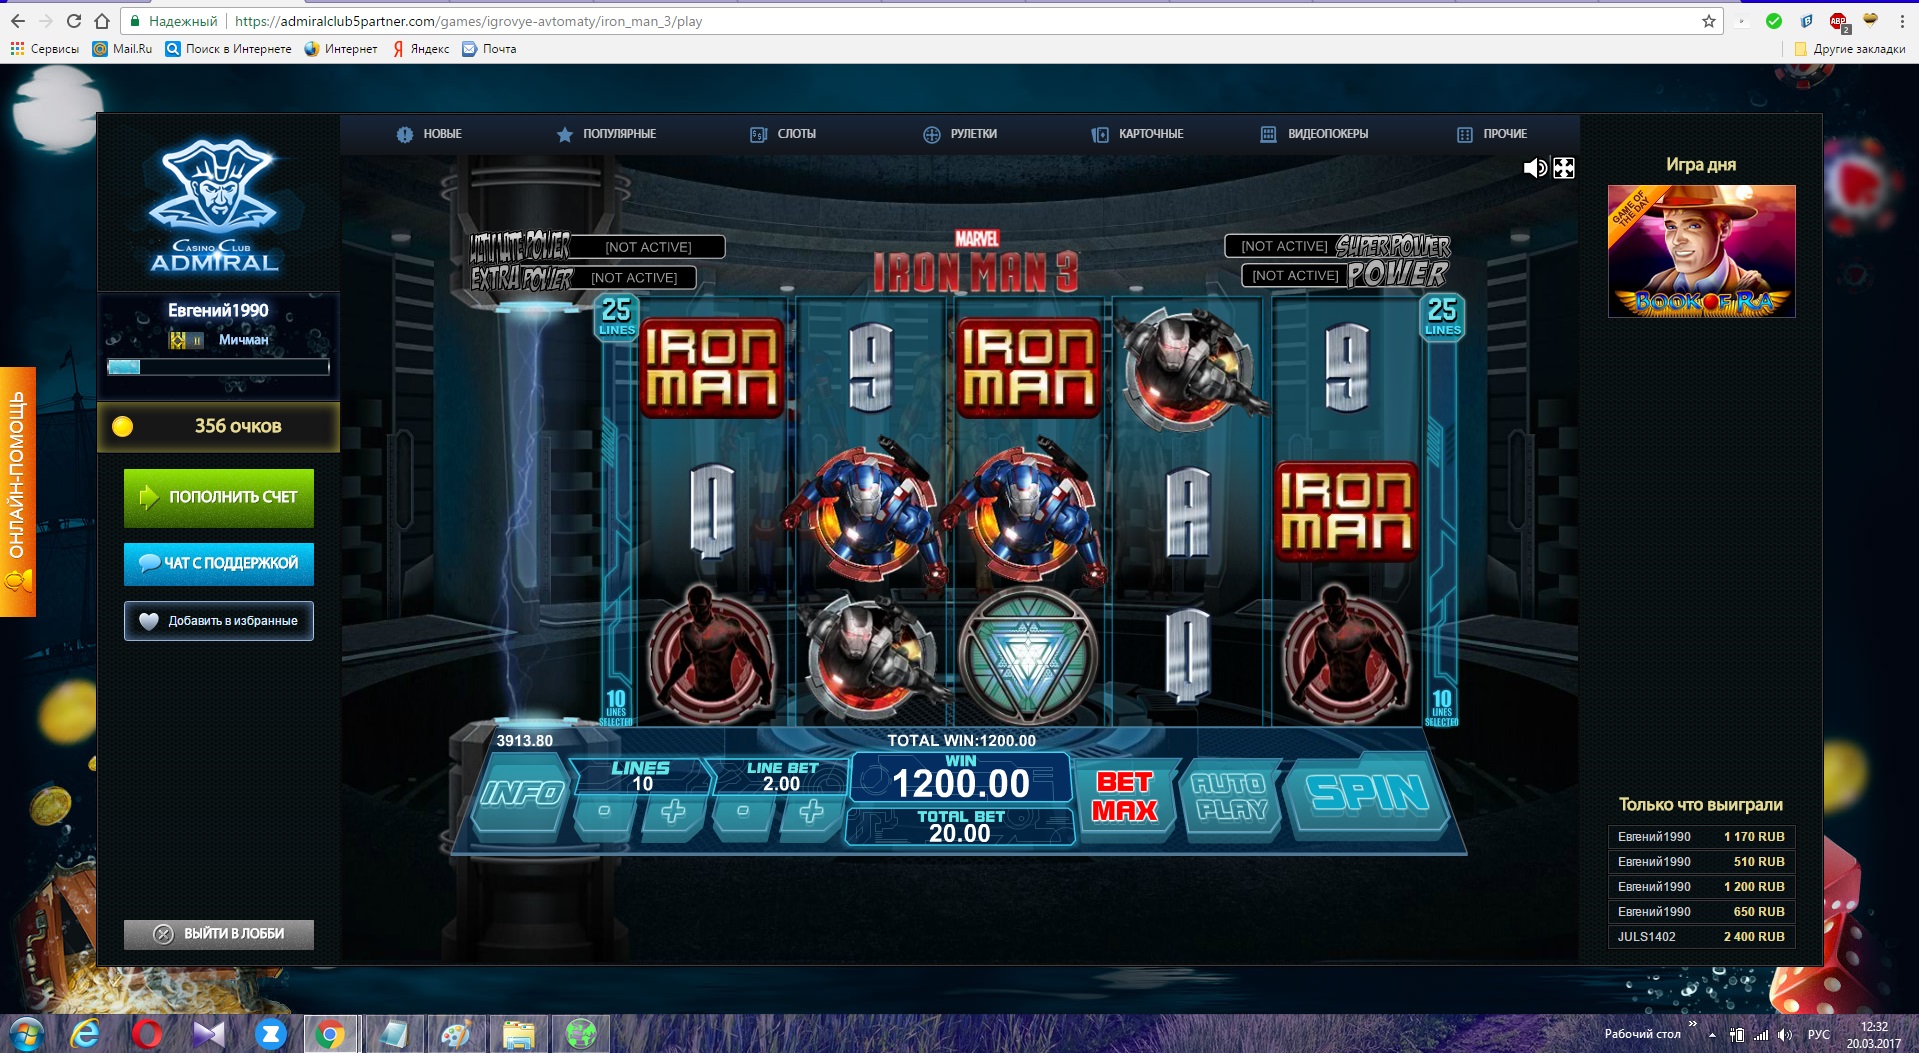Open the СЛОТЫ games tab

(783, 134)
